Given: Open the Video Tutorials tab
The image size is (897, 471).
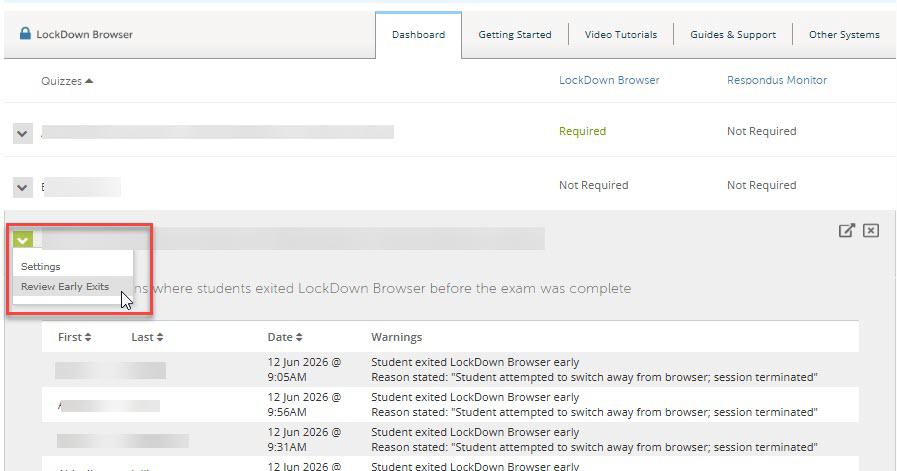Looking at the screenshot, I should (x=621, y=35).
